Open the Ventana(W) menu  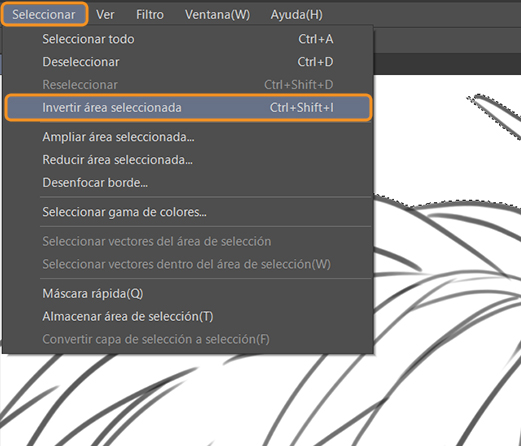coord(217,15)
